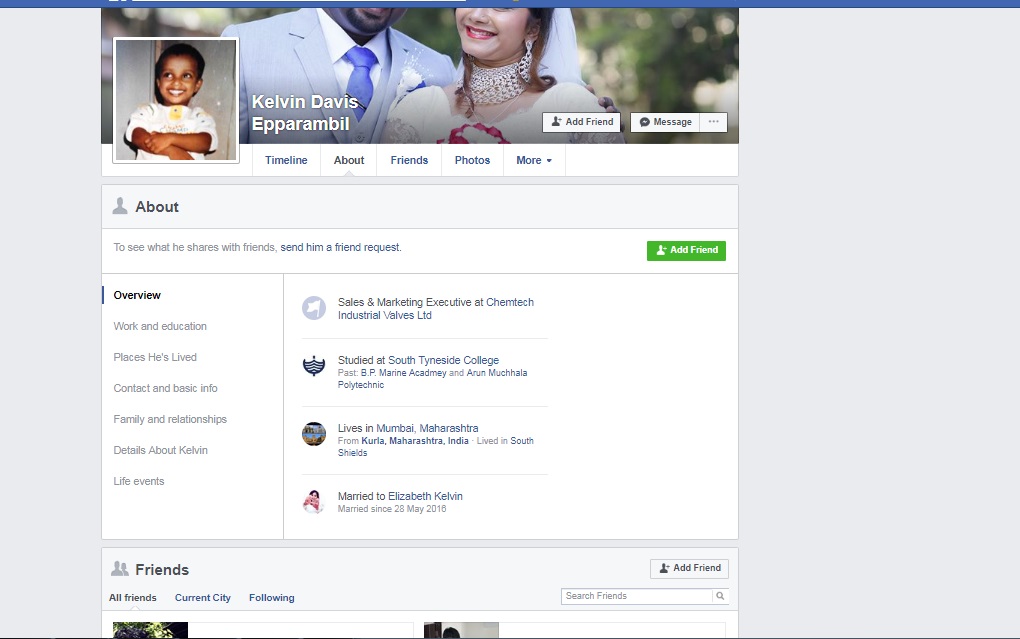Open the three-dots options on cover photo
Viewport: 1020px width, 639px height.
[x=713, y=122]
